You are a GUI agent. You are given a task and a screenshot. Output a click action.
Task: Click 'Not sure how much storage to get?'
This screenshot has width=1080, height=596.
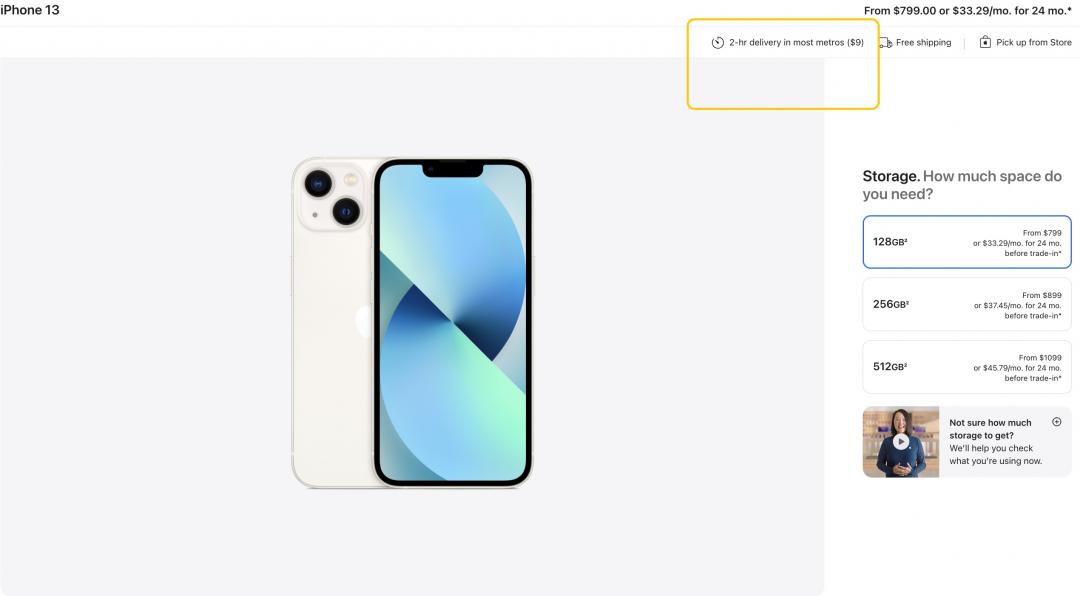click(x=990, y=429)
